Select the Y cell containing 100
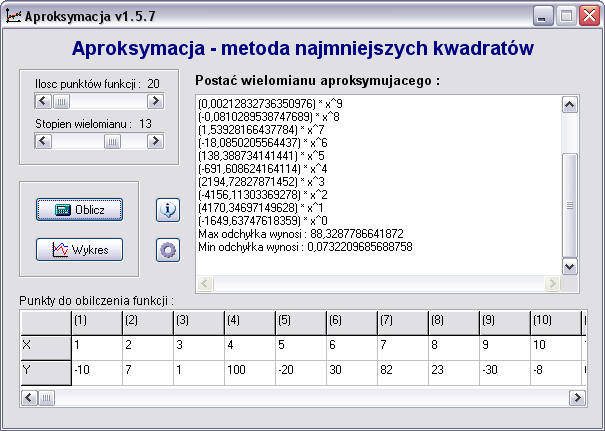 pyautogui.click(x=249, y=370)
